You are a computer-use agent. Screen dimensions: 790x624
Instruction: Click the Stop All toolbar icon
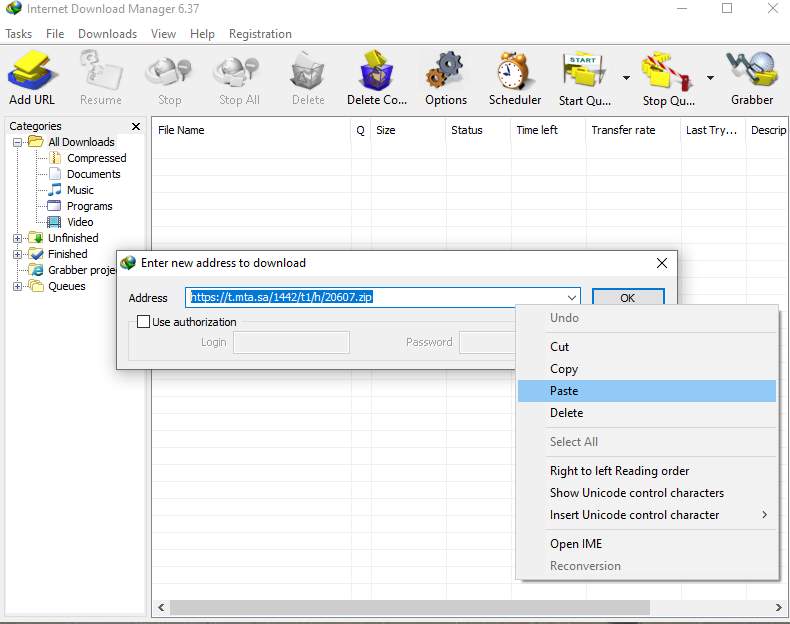tap(239, 77)
